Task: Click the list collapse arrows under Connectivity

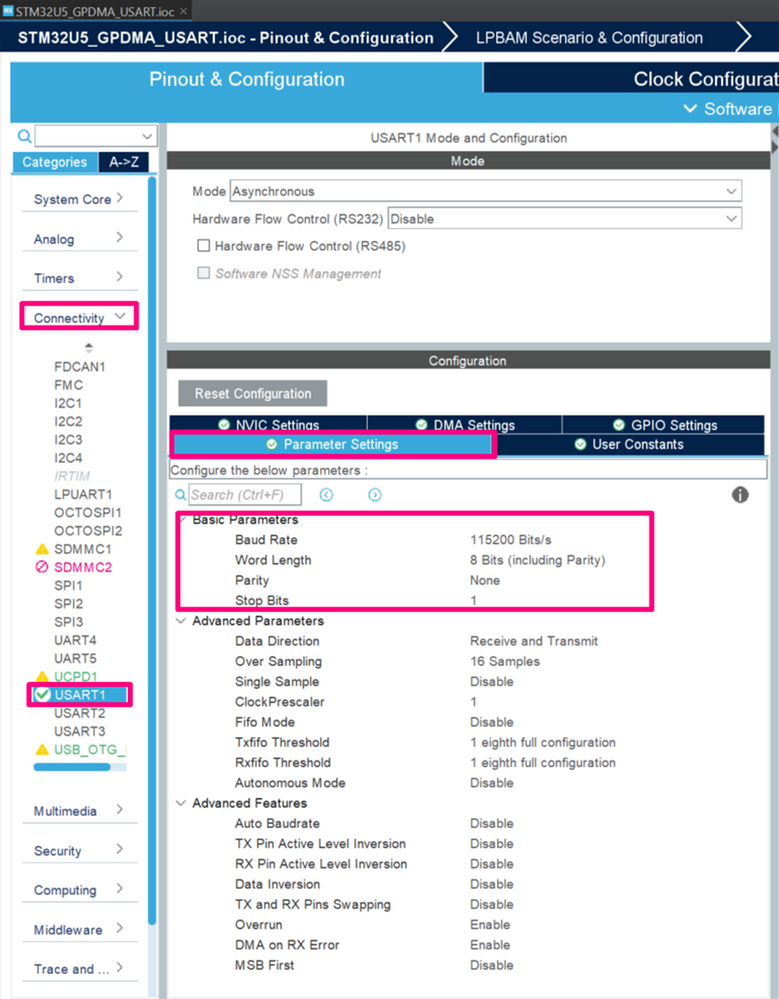Action: (x=89, y=348)
